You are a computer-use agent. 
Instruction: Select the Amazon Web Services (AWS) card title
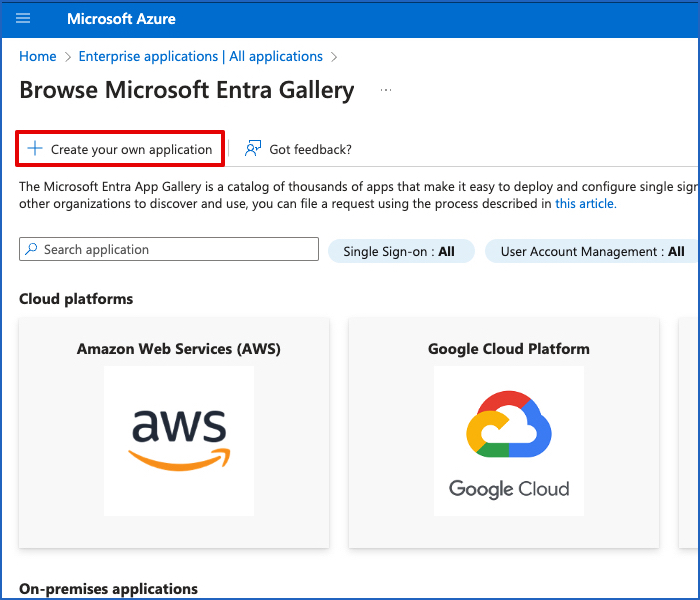tap(179, 349)
